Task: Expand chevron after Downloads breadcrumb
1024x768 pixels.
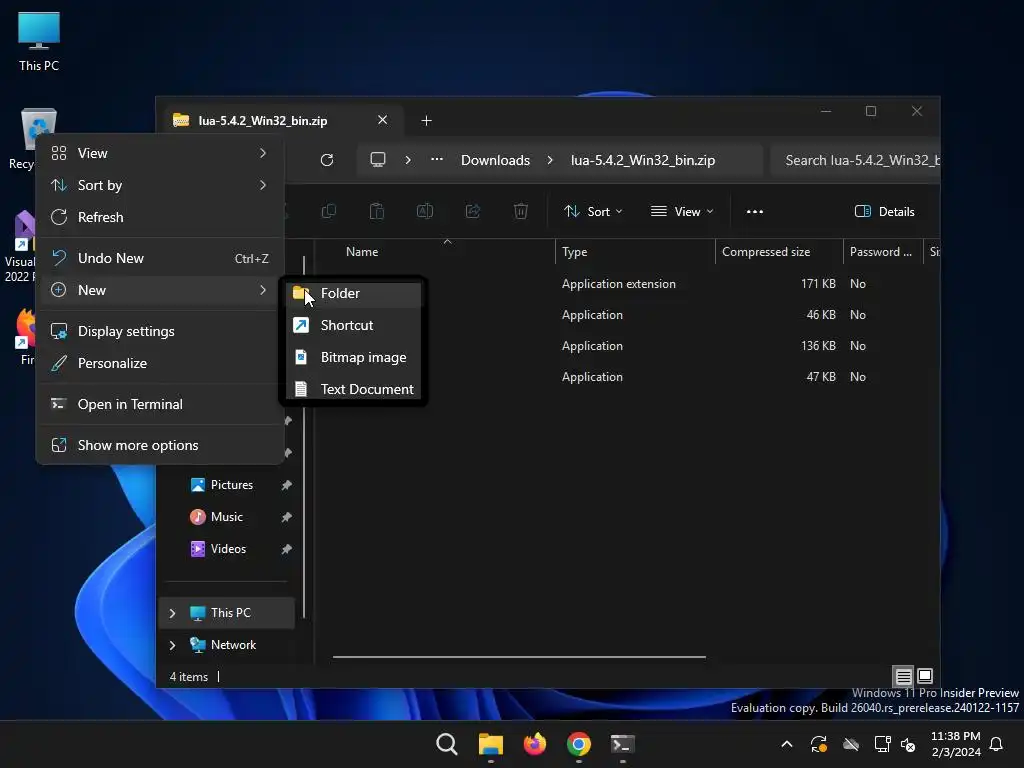Action: [550, 160]
